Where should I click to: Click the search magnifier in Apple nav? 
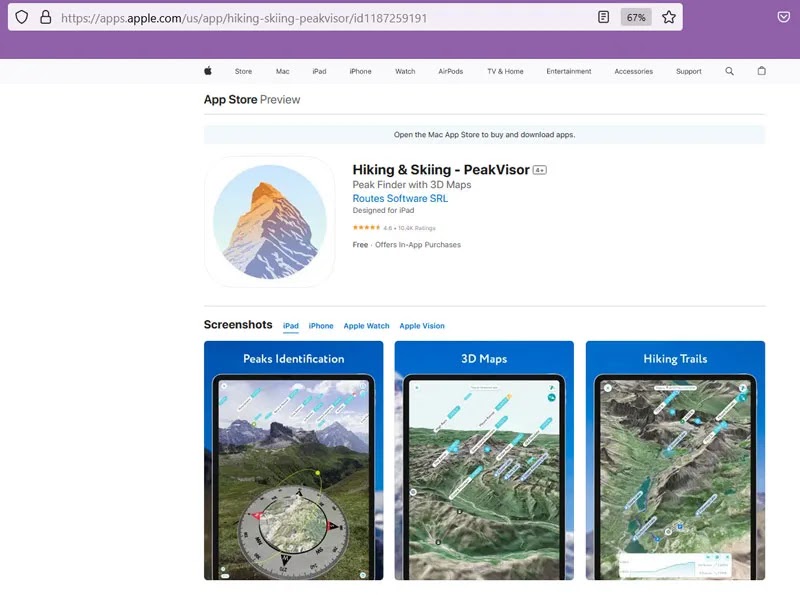click(730, 71)
